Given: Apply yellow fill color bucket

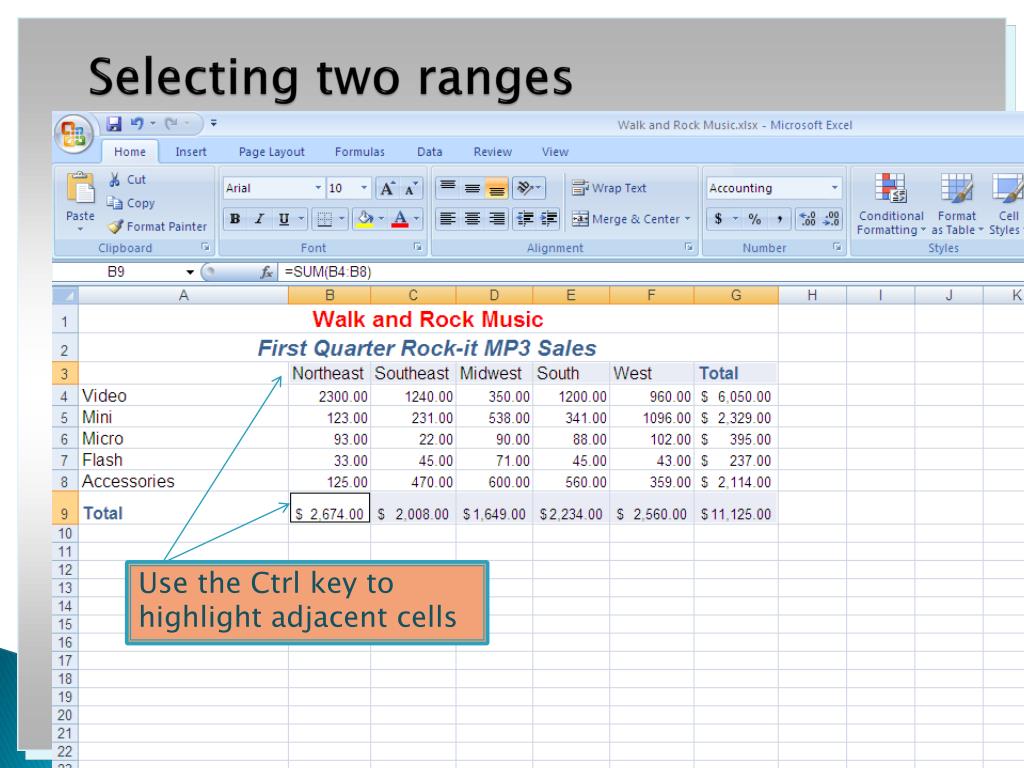Looking at the screenshot, I should [x=365, y=219].
